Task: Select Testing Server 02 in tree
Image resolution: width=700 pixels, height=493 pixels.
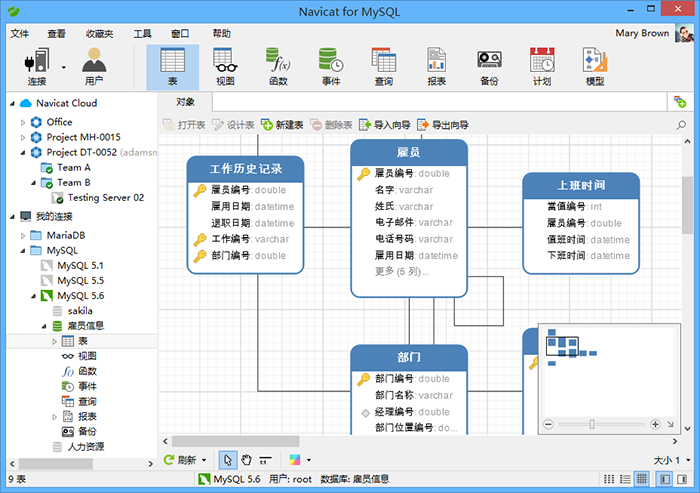Action: tap(106, 198)
